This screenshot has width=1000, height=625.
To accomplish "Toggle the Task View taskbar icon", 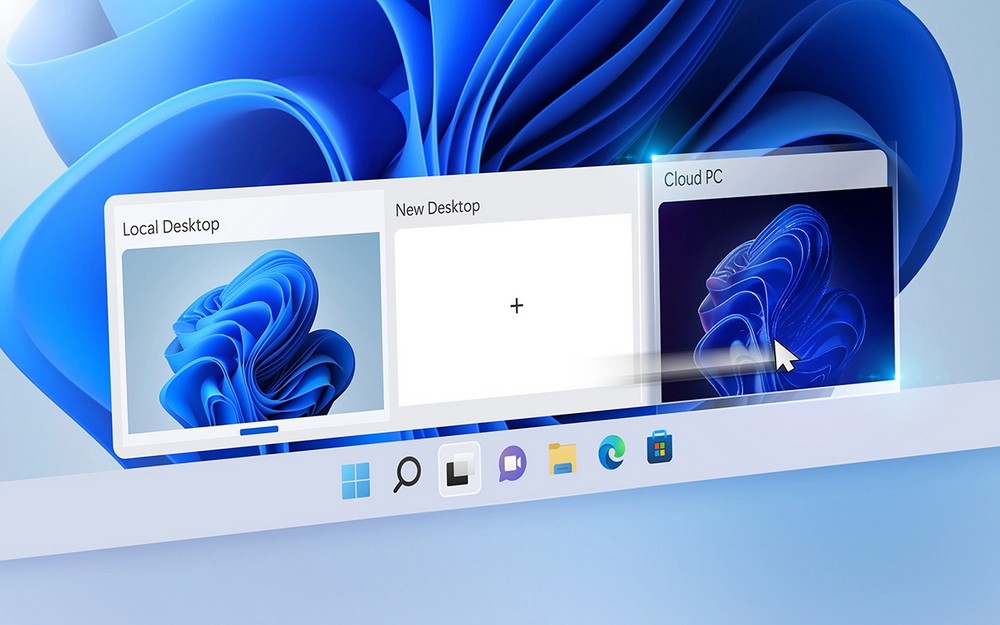I will tap(459, 471).
